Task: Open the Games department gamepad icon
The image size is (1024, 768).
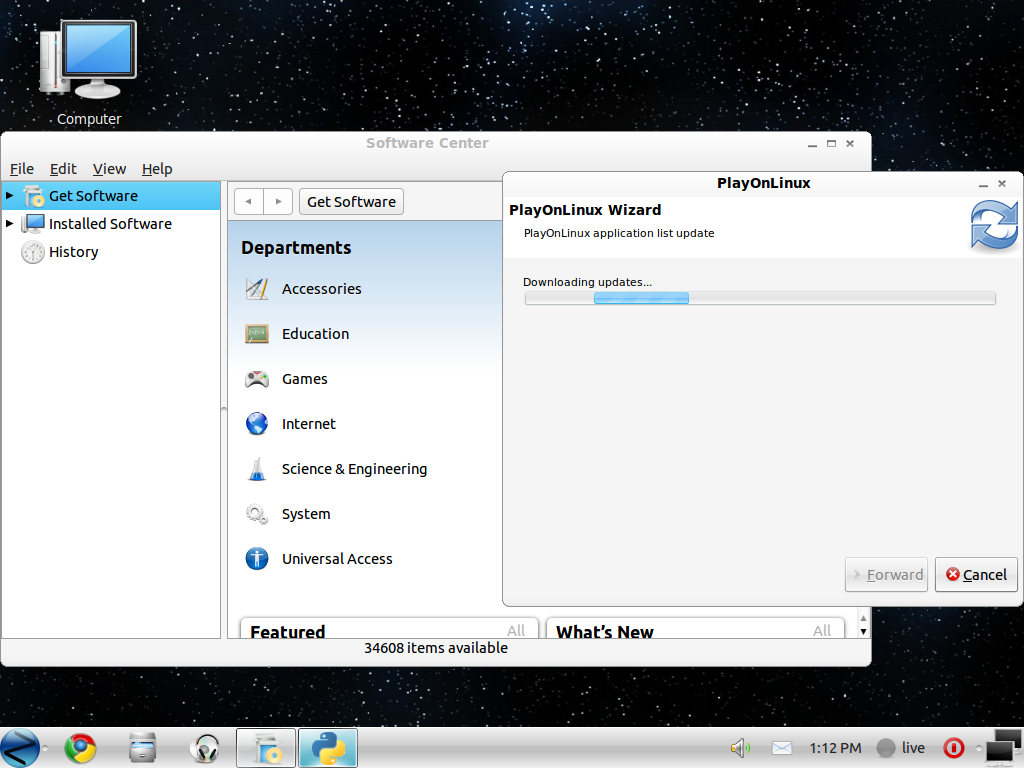Action: [x=257, y=379]
